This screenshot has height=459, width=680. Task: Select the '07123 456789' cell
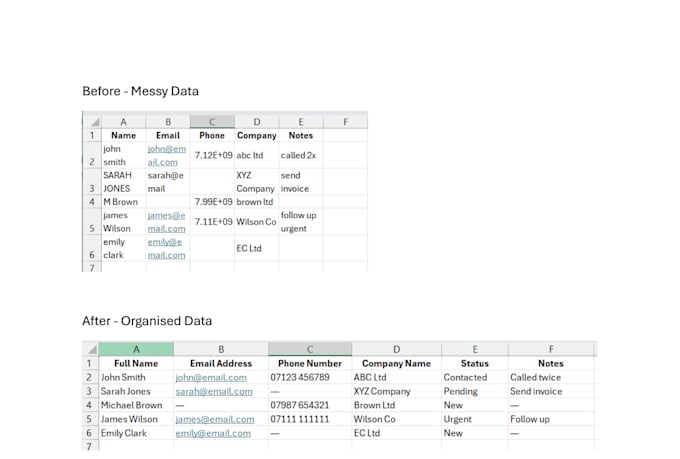coord(310,377)
